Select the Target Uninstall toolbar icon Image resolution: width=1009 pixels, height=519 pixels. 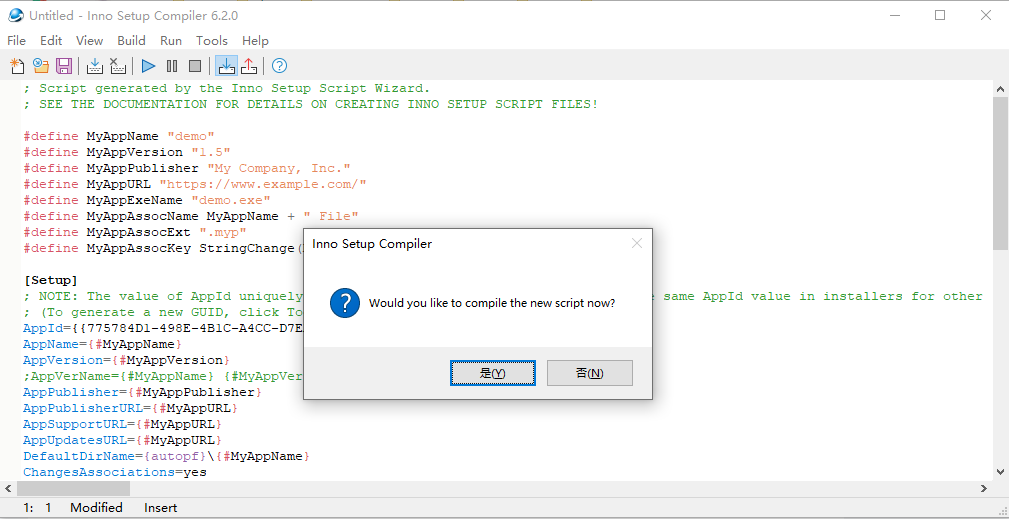click(249, 66)
